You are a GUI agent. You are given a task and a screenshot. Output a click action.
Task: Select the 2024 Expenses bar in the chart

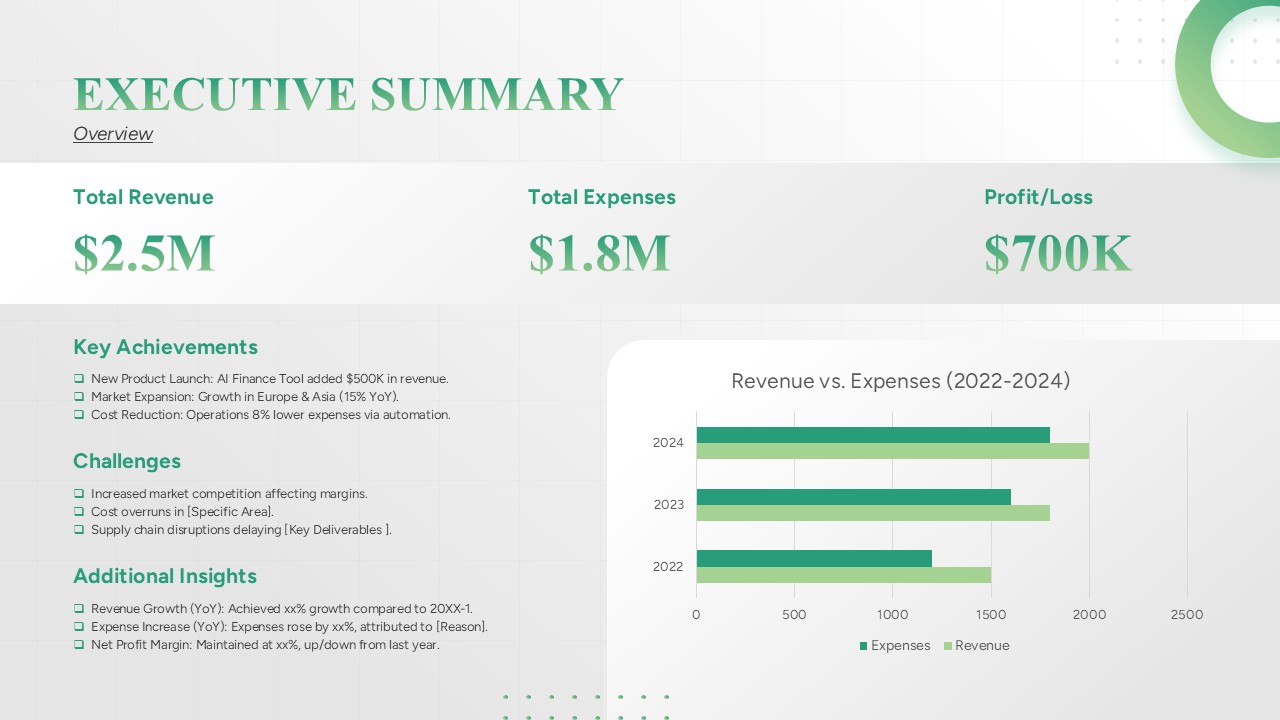(873, 435)
